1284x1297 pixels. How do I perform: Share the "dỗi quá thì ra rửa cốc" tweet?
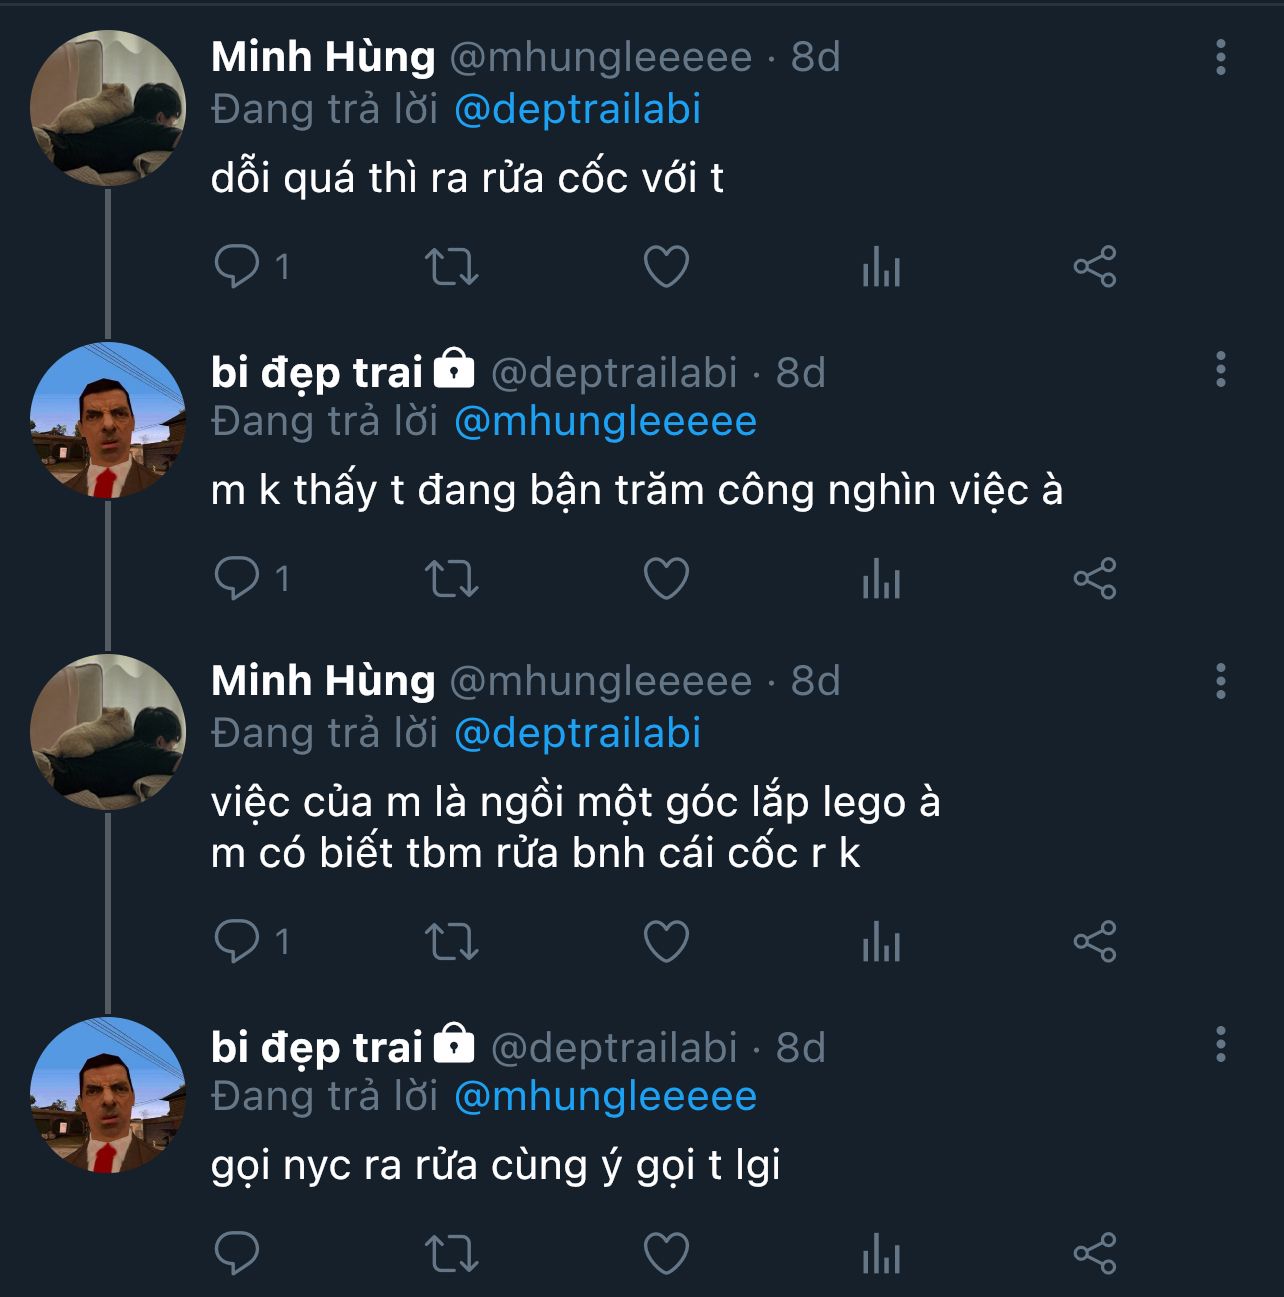(1095, 267)
